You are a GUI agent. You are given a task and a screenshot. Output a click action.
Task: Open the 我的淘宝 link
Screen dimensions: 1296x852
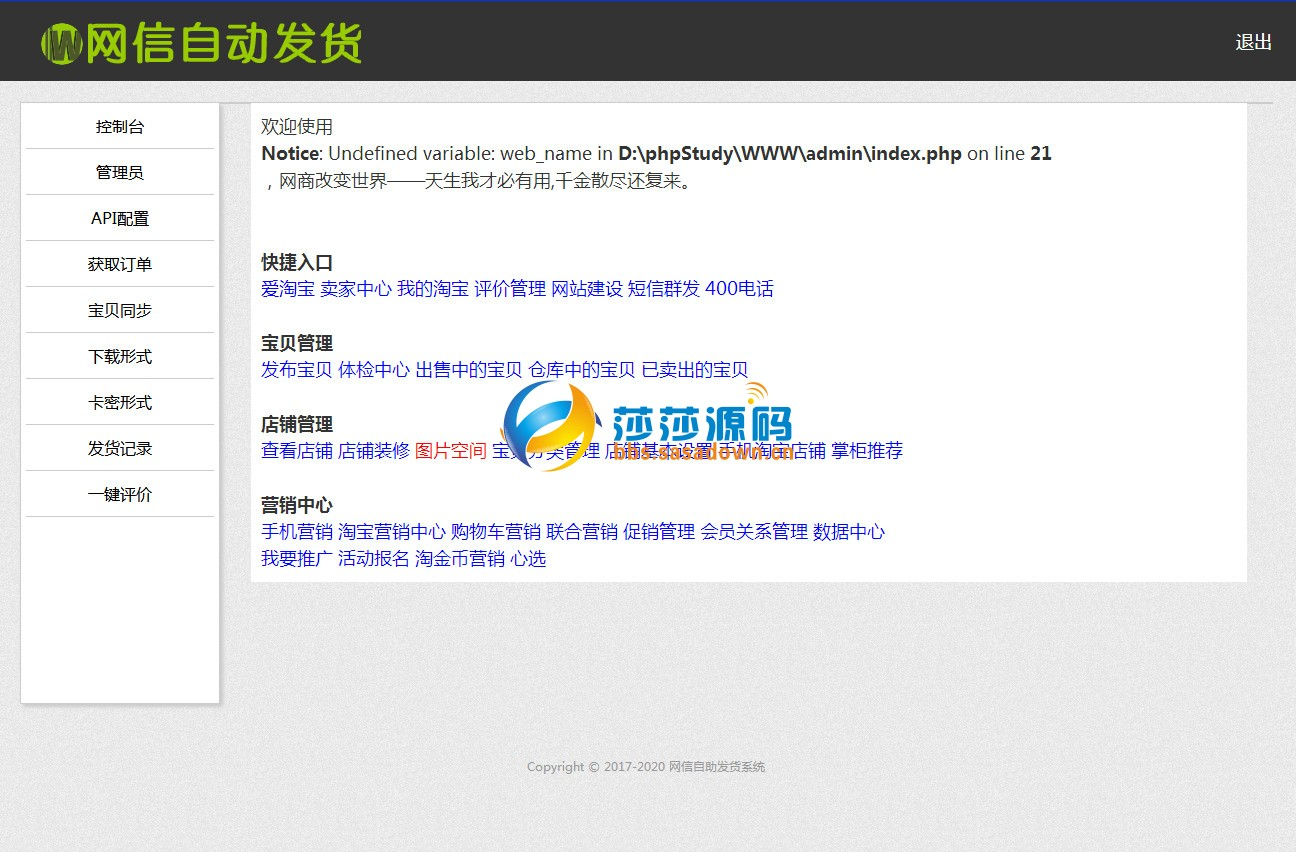click(433, 289)
